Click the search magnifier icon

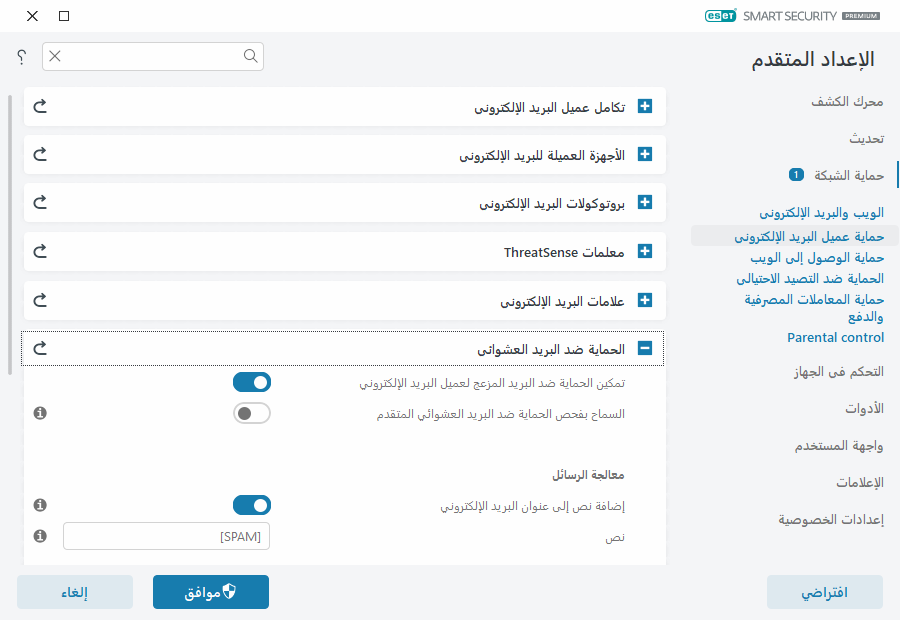(x=250, y=57)
